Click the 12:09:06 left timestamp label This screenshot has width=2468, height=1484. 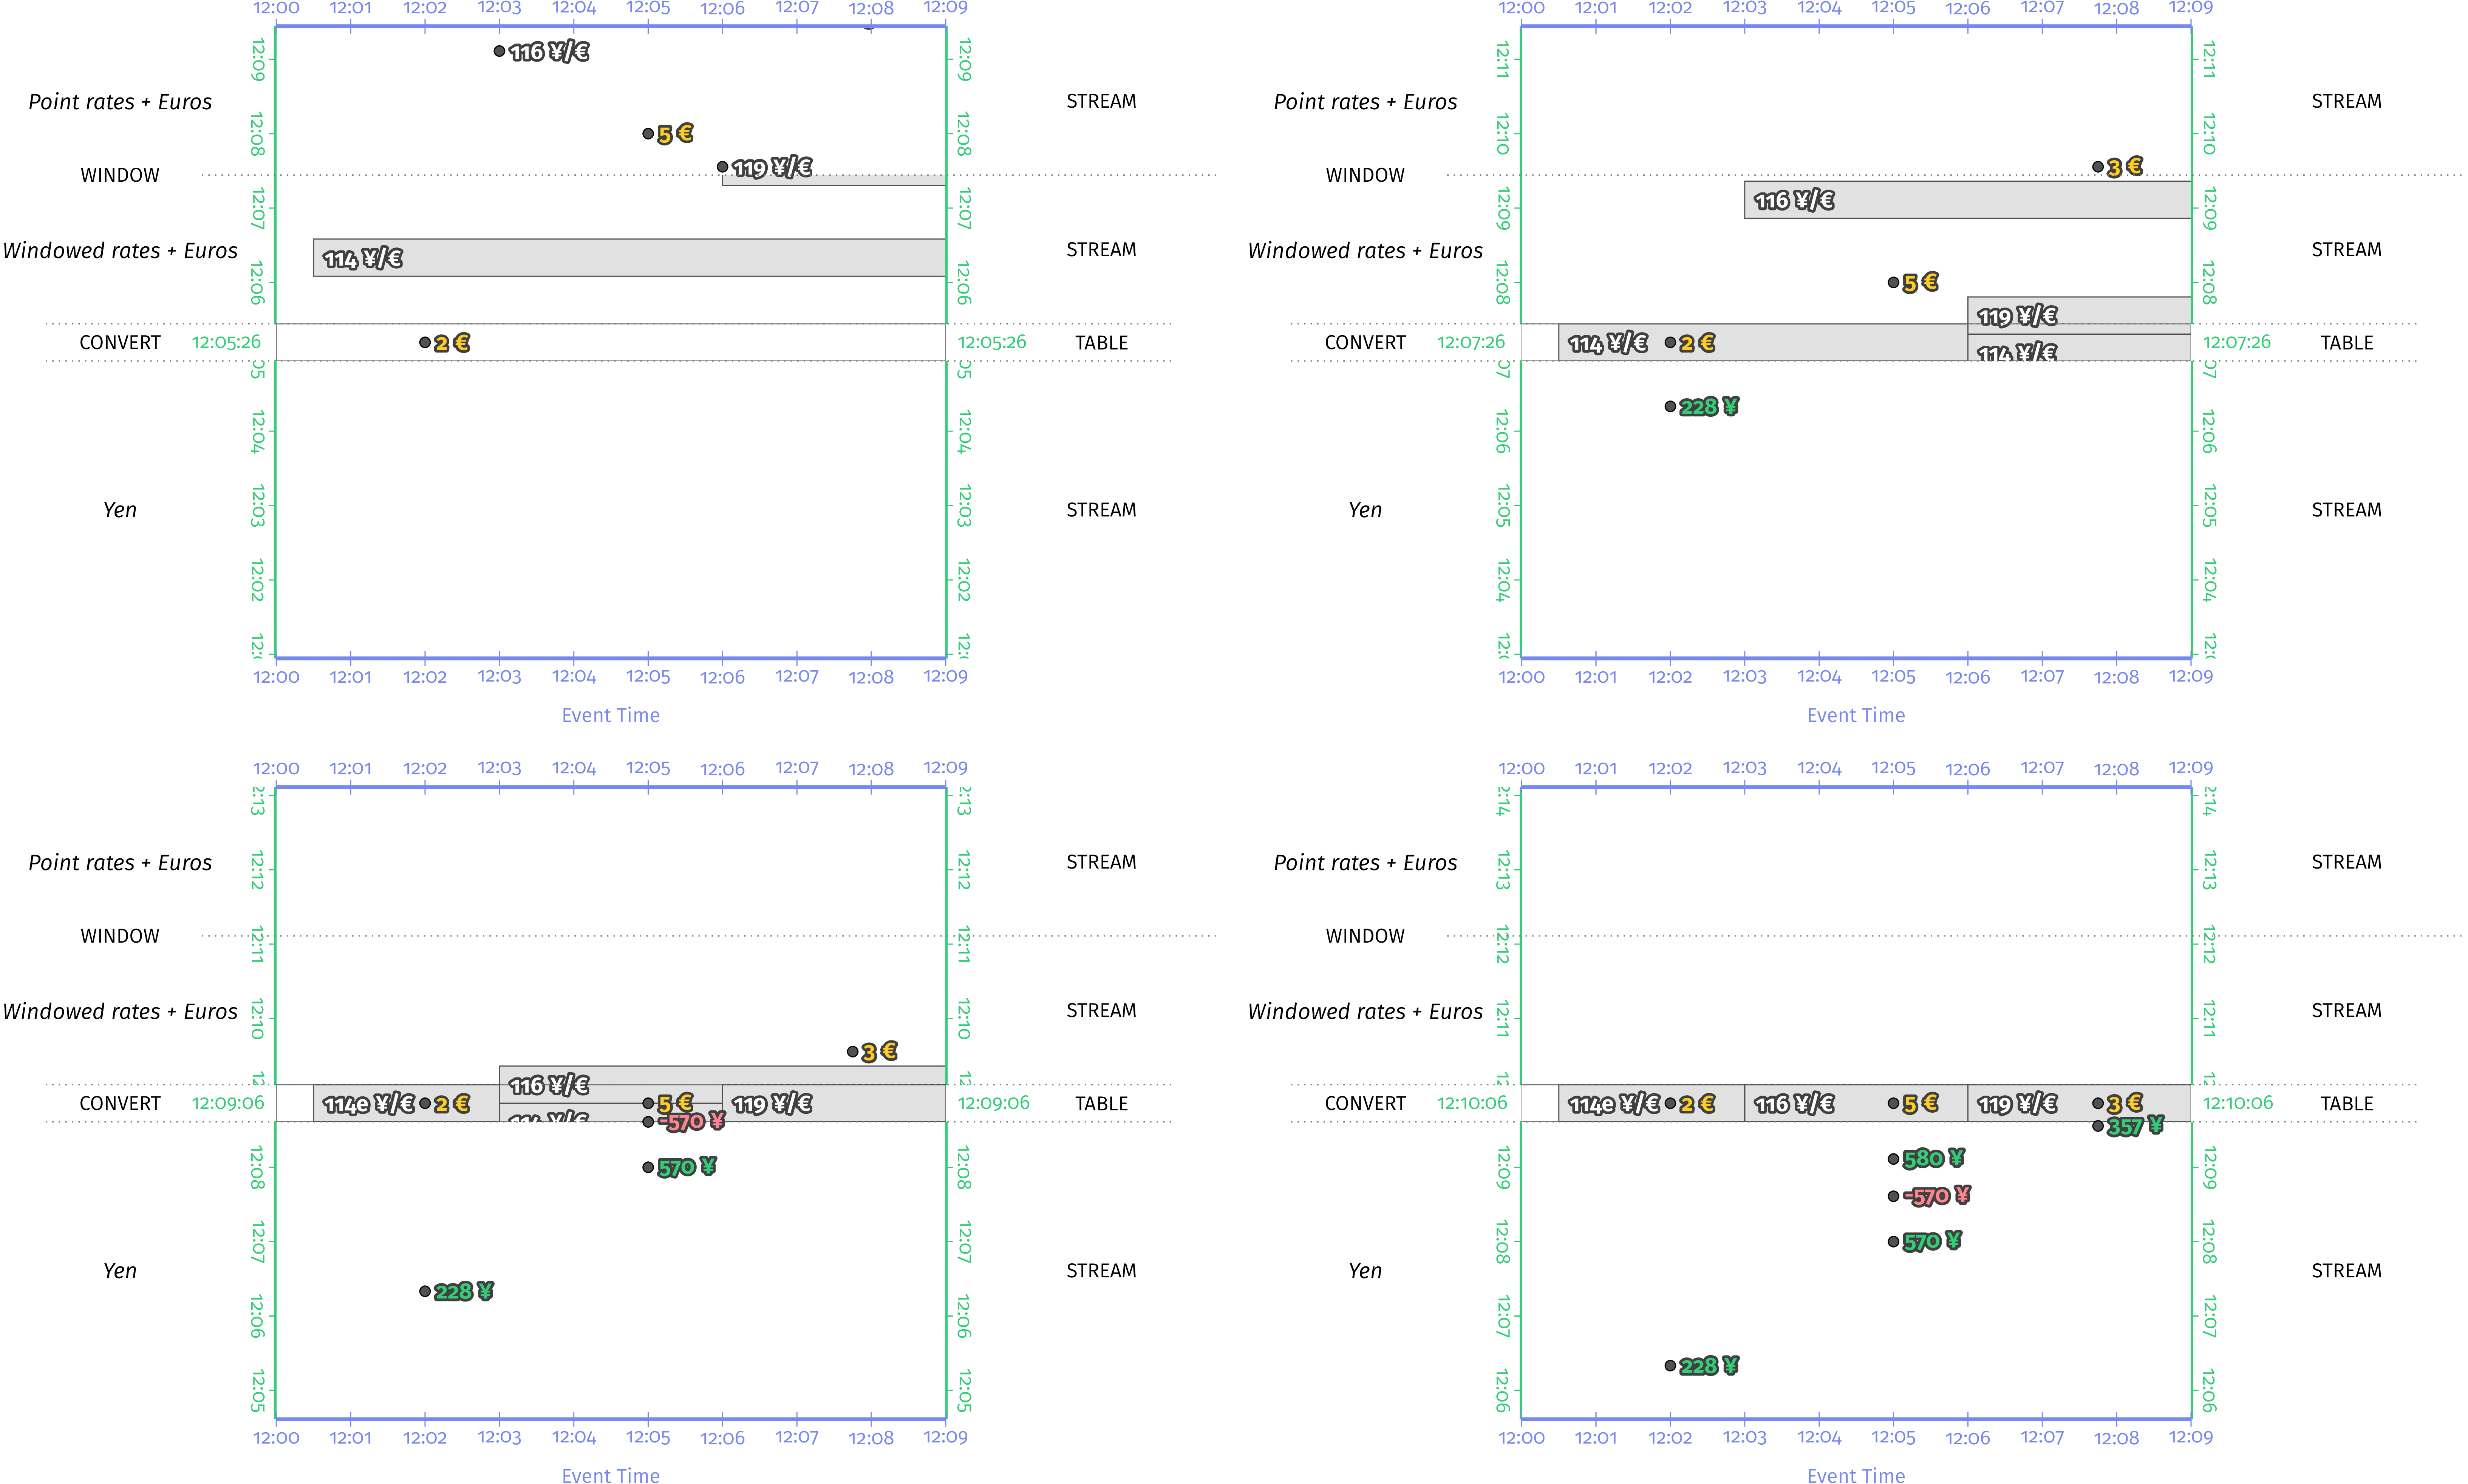228,1103
